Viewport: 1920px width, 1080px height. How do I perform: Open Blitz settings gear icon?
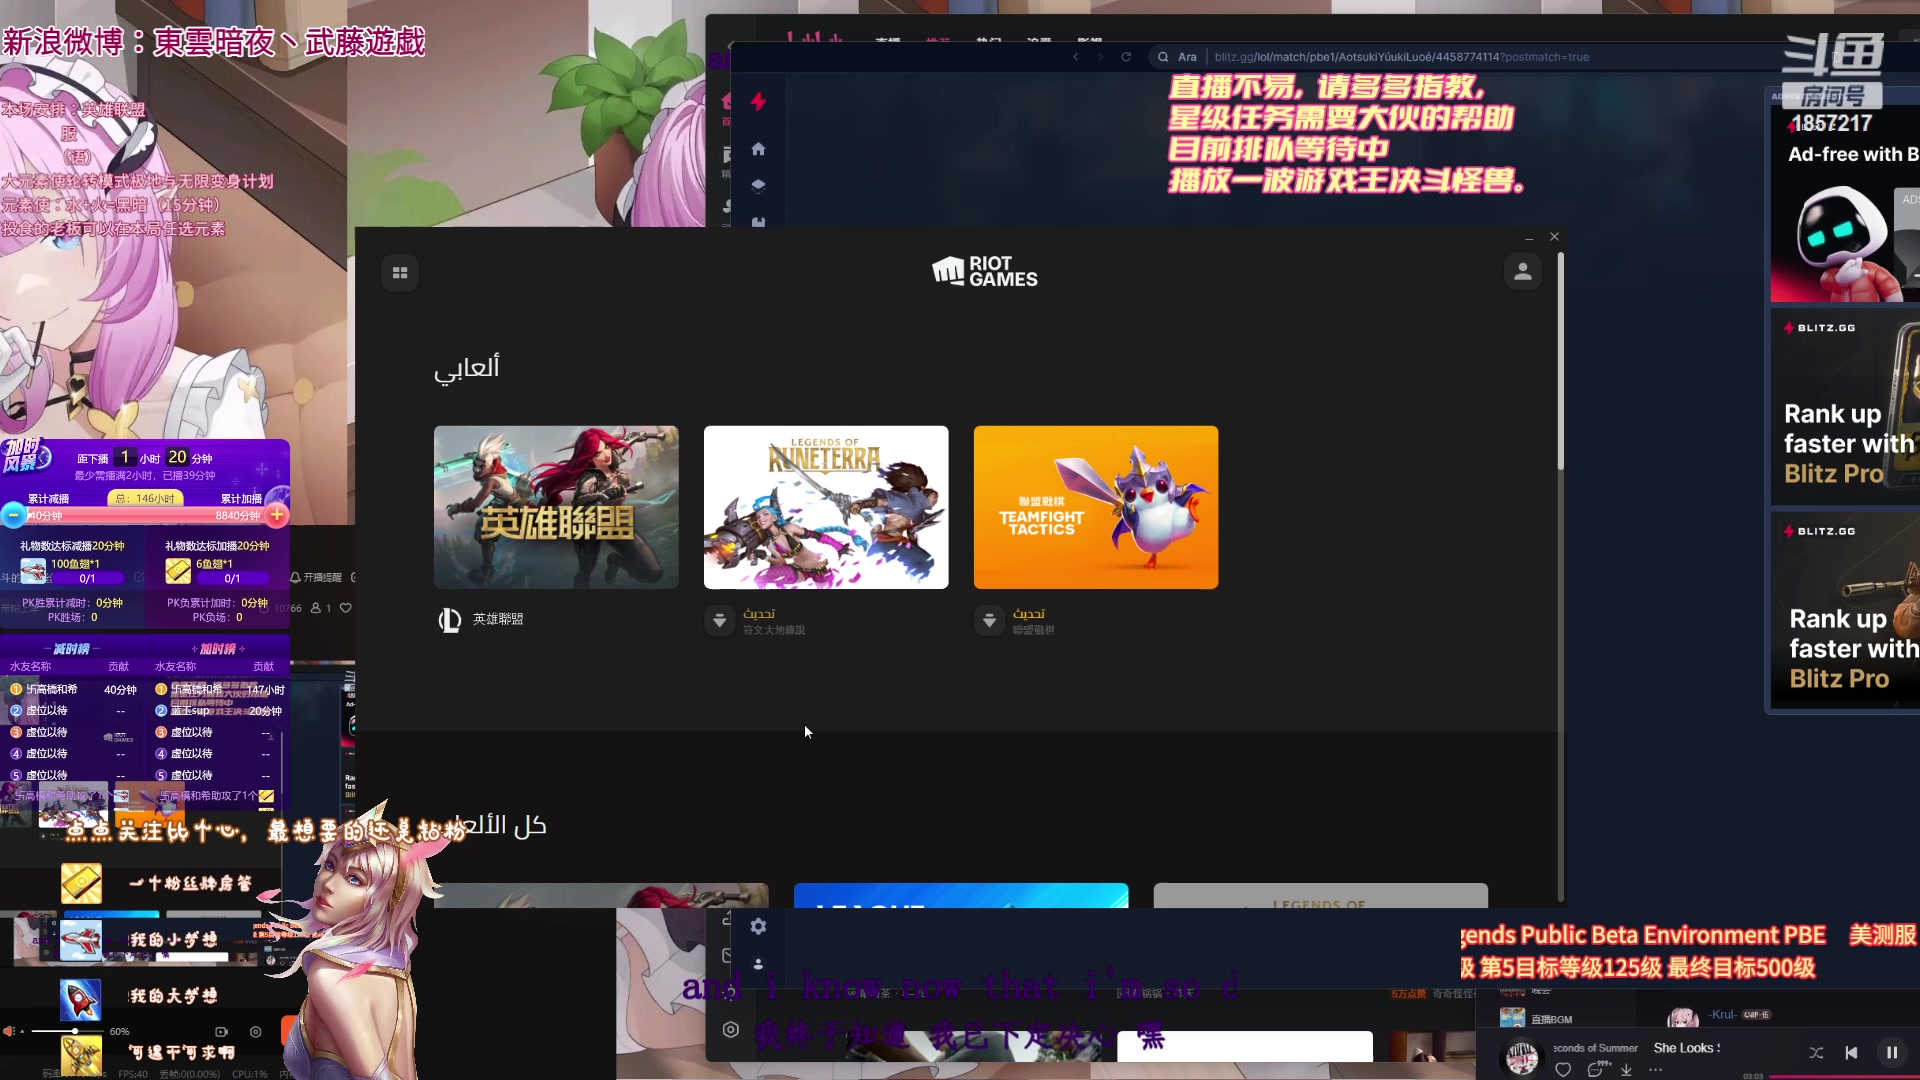758,926
